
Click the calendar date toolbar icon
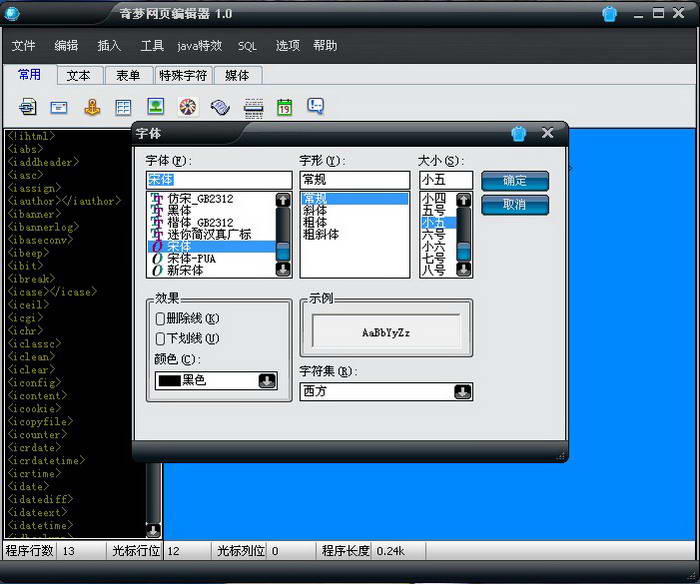pyautogui.click(x=284, y=106)
